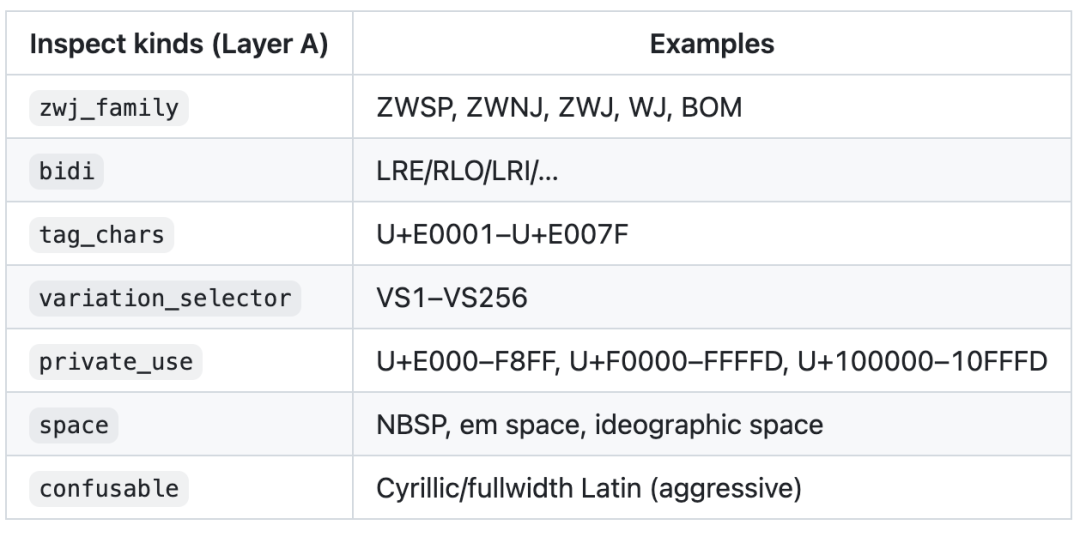
Task: Click the U+E0001–U+E007F range text
Action: [502, 235]
